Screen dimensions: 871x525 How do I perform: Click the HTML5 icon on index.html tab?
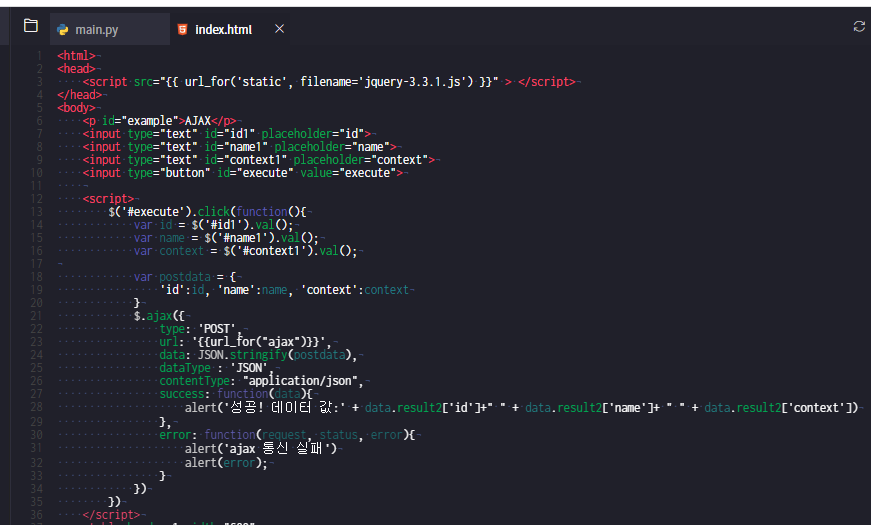tap(182, 29)
